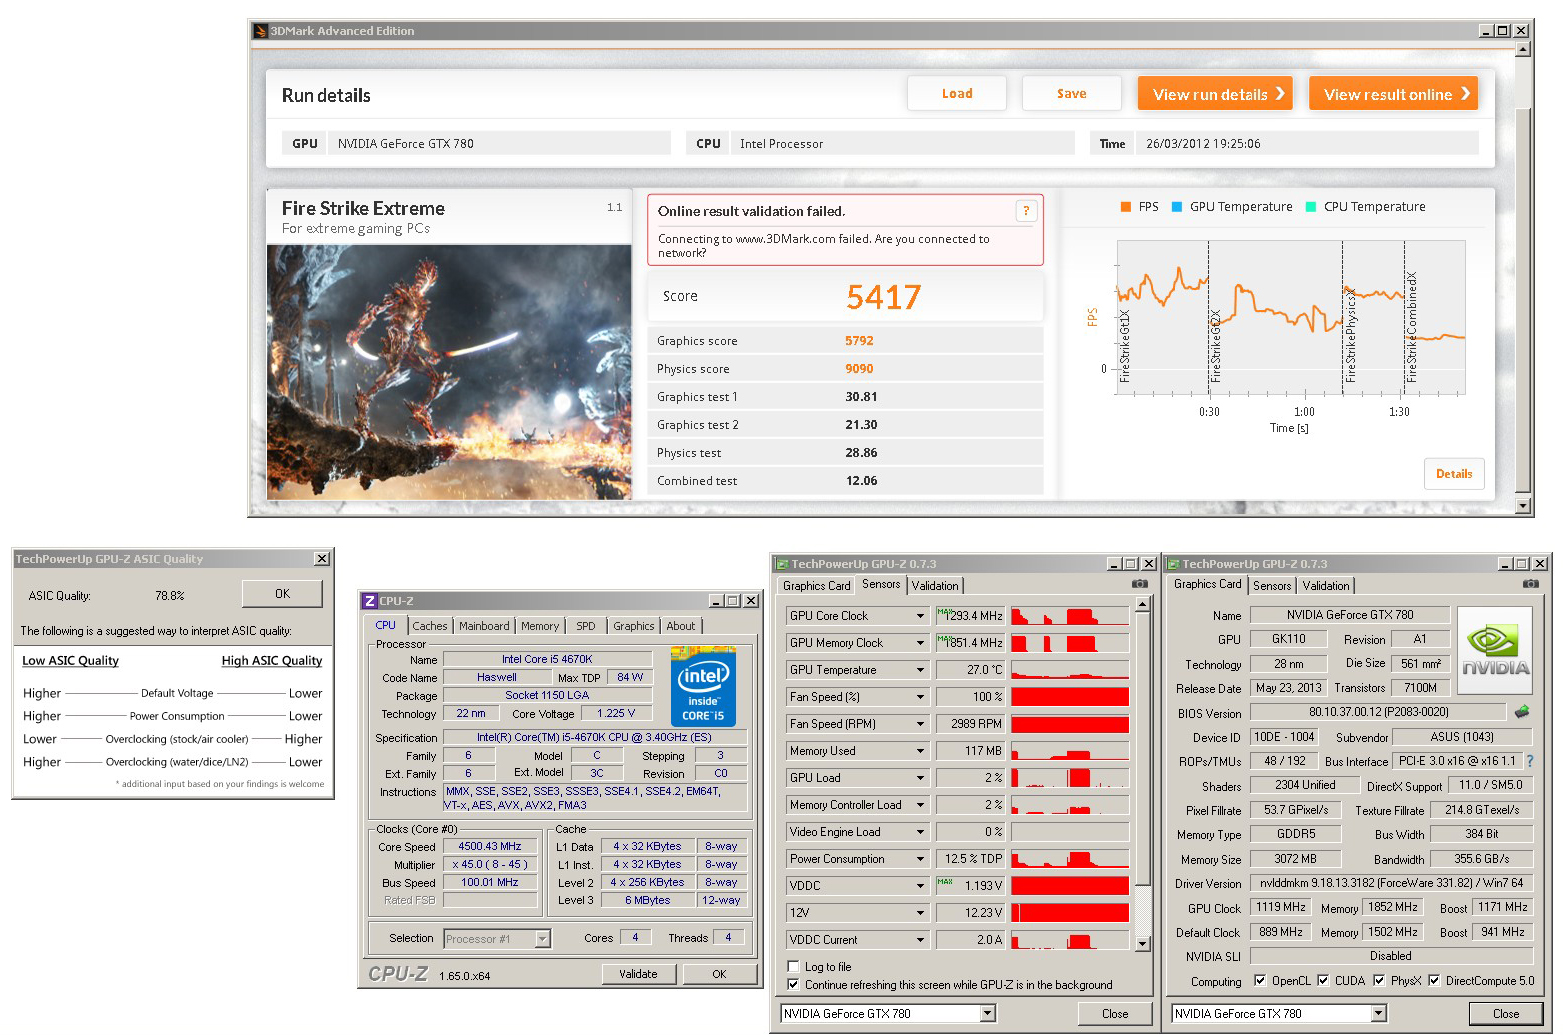Open the GPU Core Clock sensor dropdown
The width and height of the screenshot is (1563, 1035).
pos(920,616)
